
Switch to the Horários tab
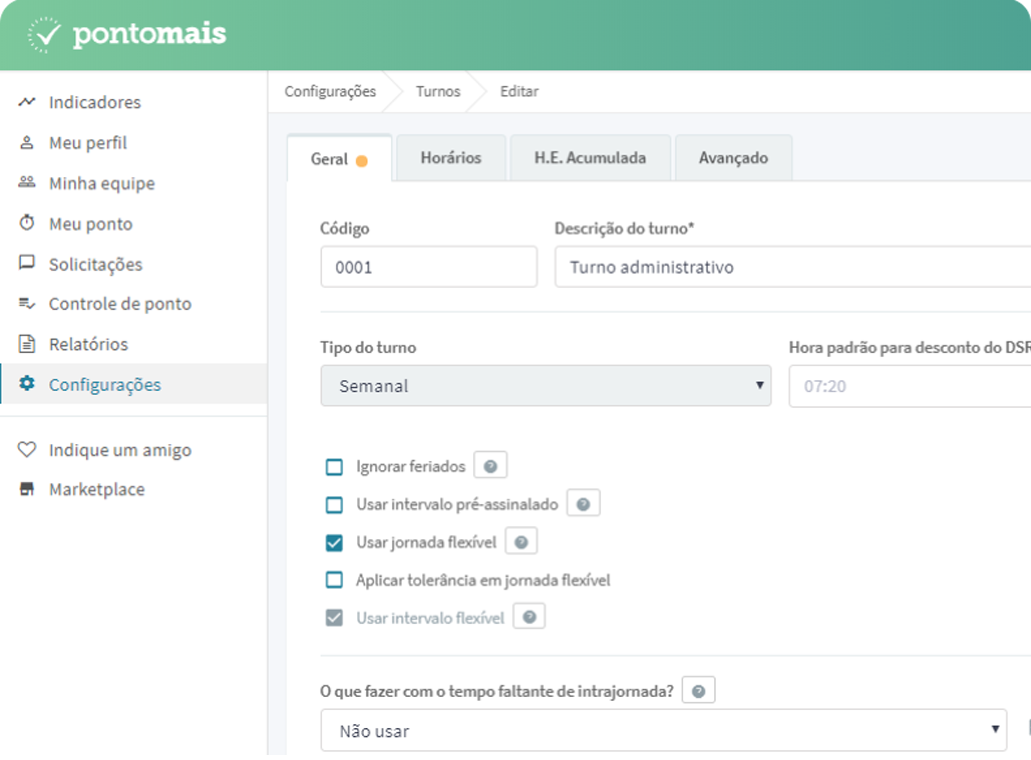click(450, 158)
